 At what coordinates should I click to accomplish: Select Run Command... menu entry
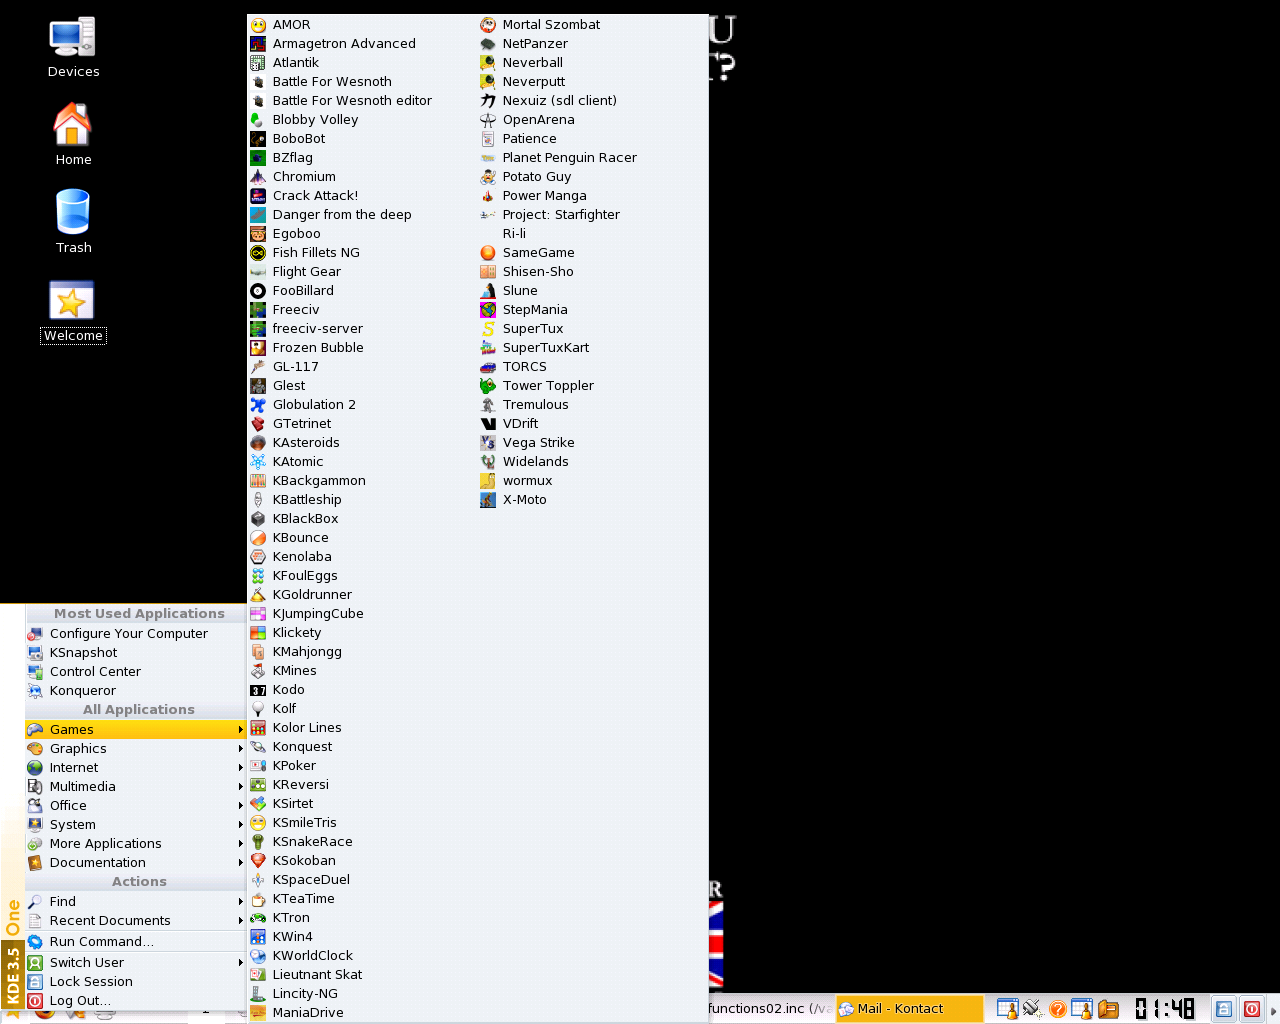135,942
